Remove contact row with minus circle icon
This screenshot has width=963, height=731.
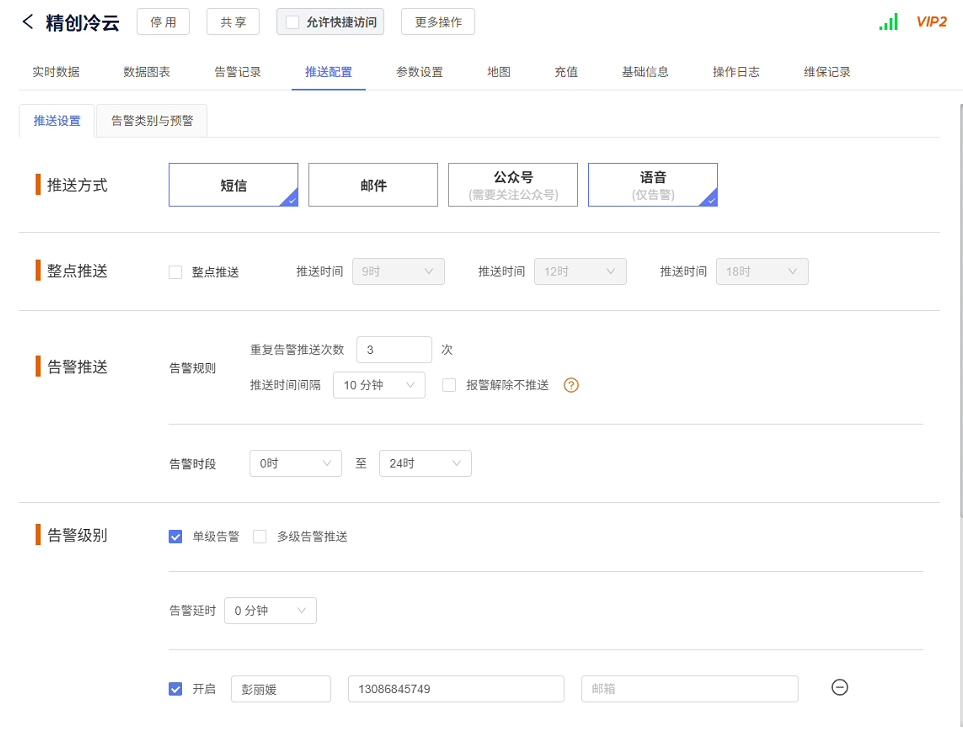pos(840,687)
